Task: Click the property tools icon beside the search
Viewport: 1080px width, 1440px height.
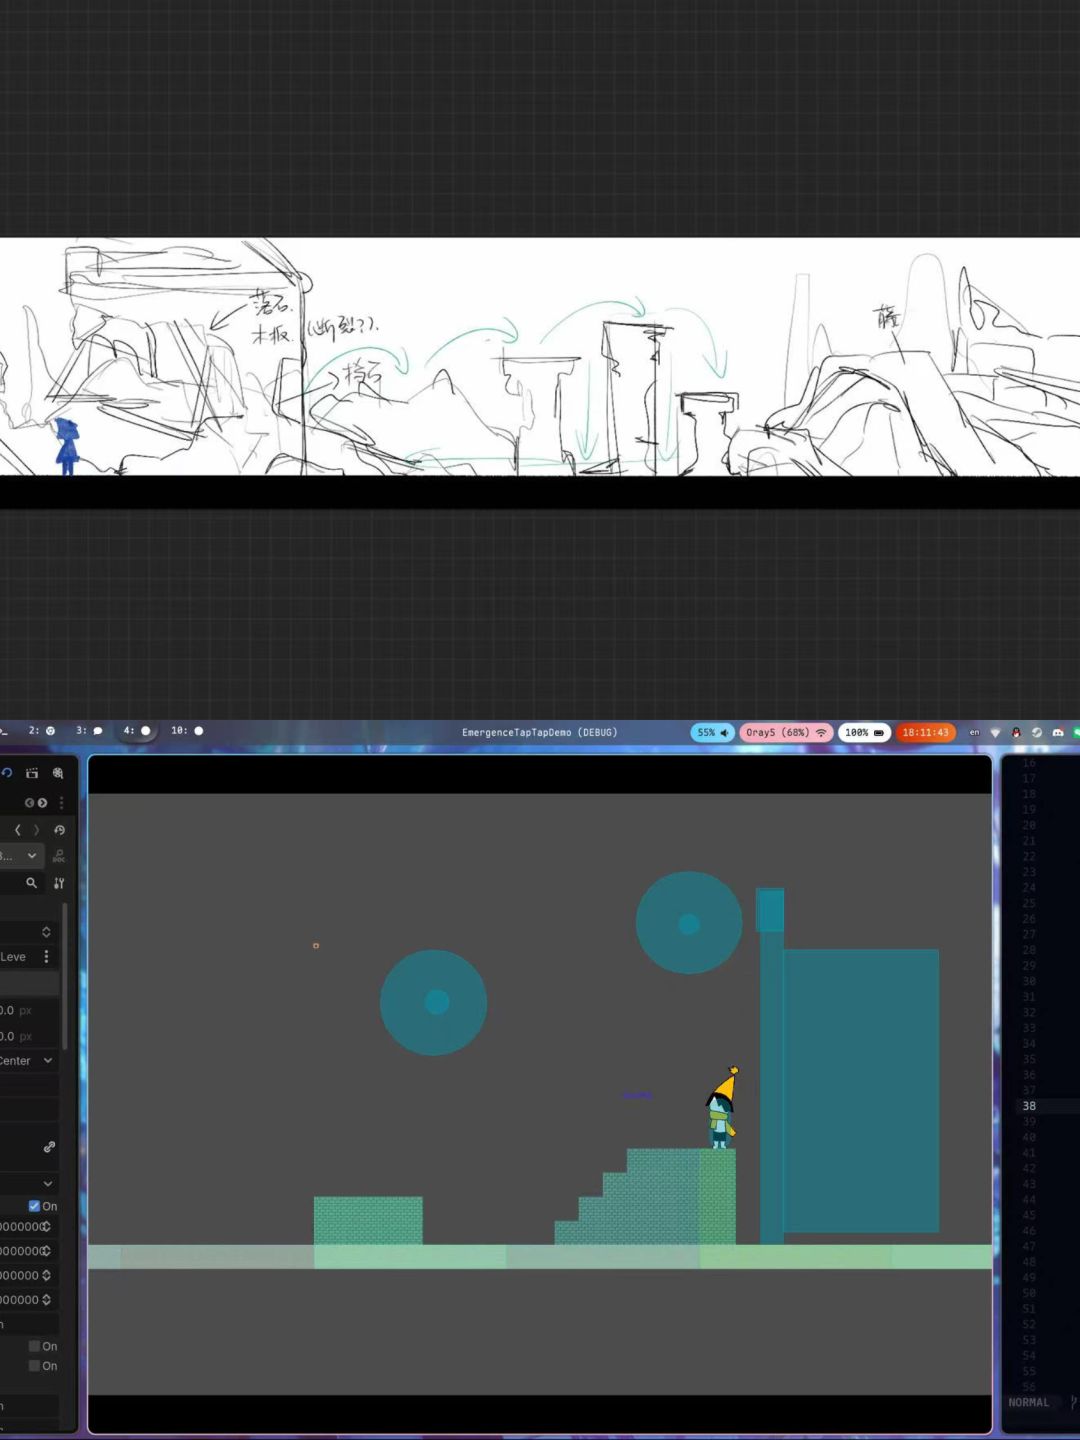Action: click(x=59, y=883)
